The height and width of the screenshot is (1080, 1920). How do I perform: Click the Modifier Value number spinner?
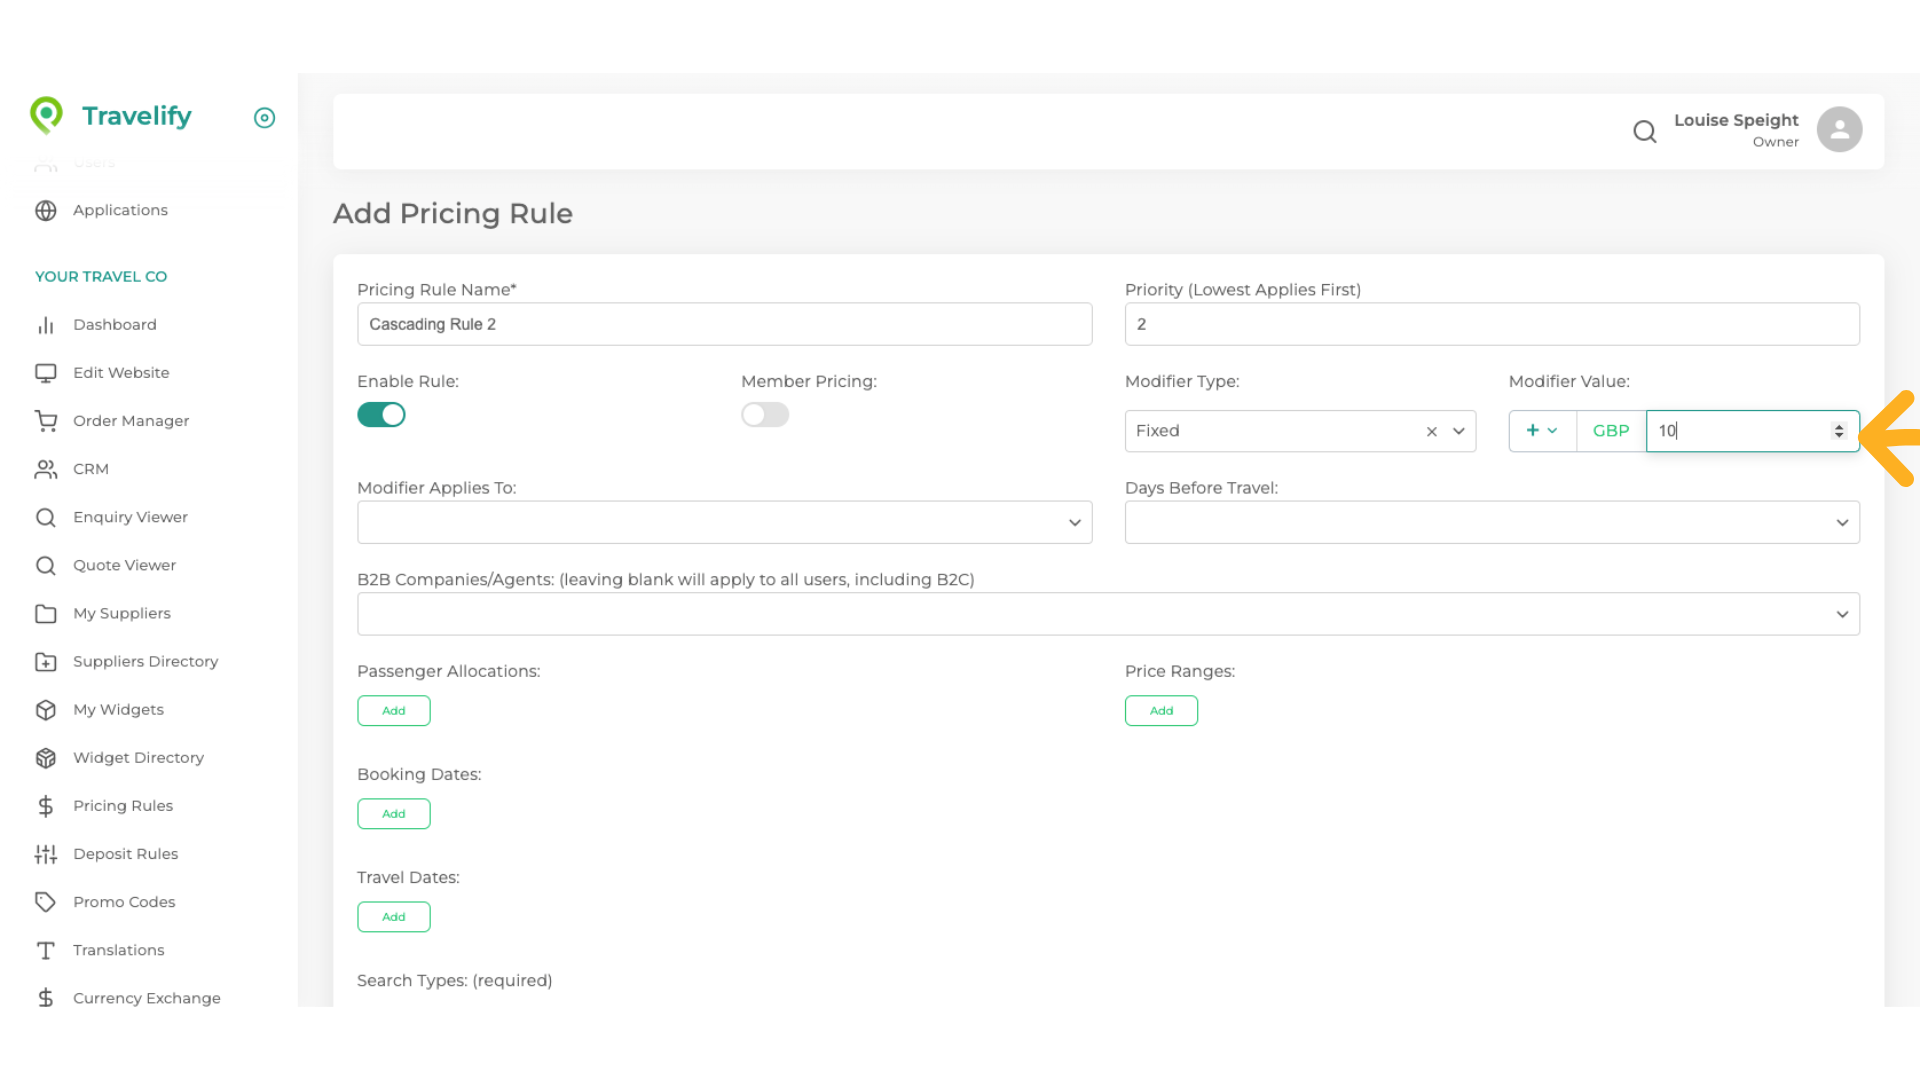pos(1838,431)
